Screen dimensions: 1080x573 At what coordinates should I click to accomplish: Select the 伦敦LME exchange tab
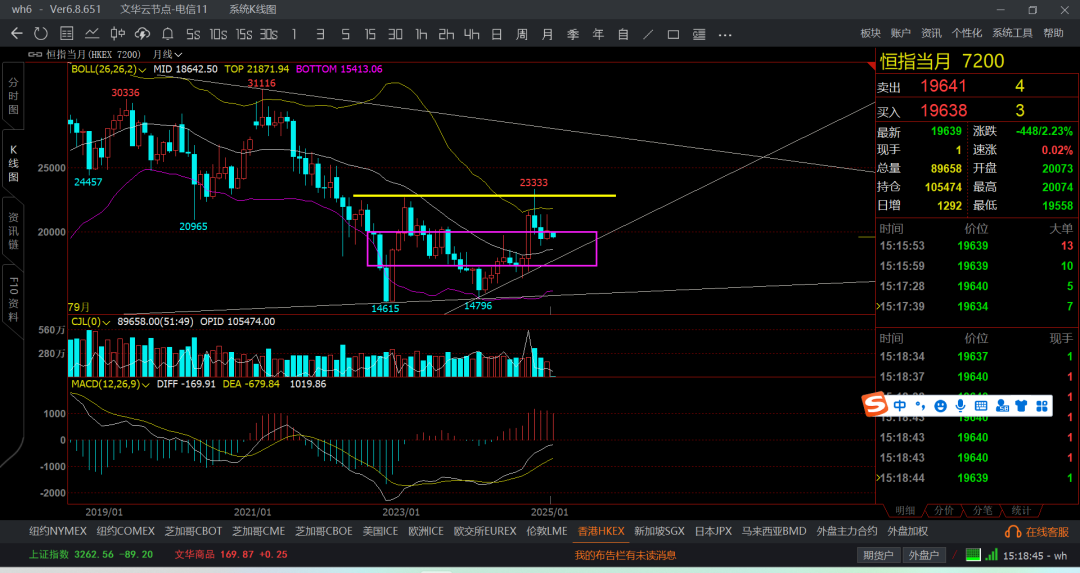pyautogui.click(x=547, y=531)
